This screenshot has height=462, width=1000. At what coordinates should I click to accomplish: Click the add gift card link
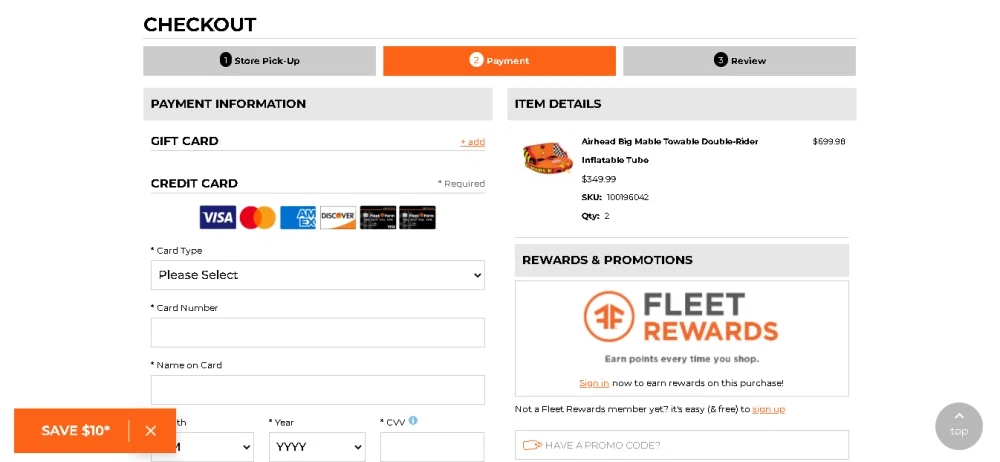472,142
